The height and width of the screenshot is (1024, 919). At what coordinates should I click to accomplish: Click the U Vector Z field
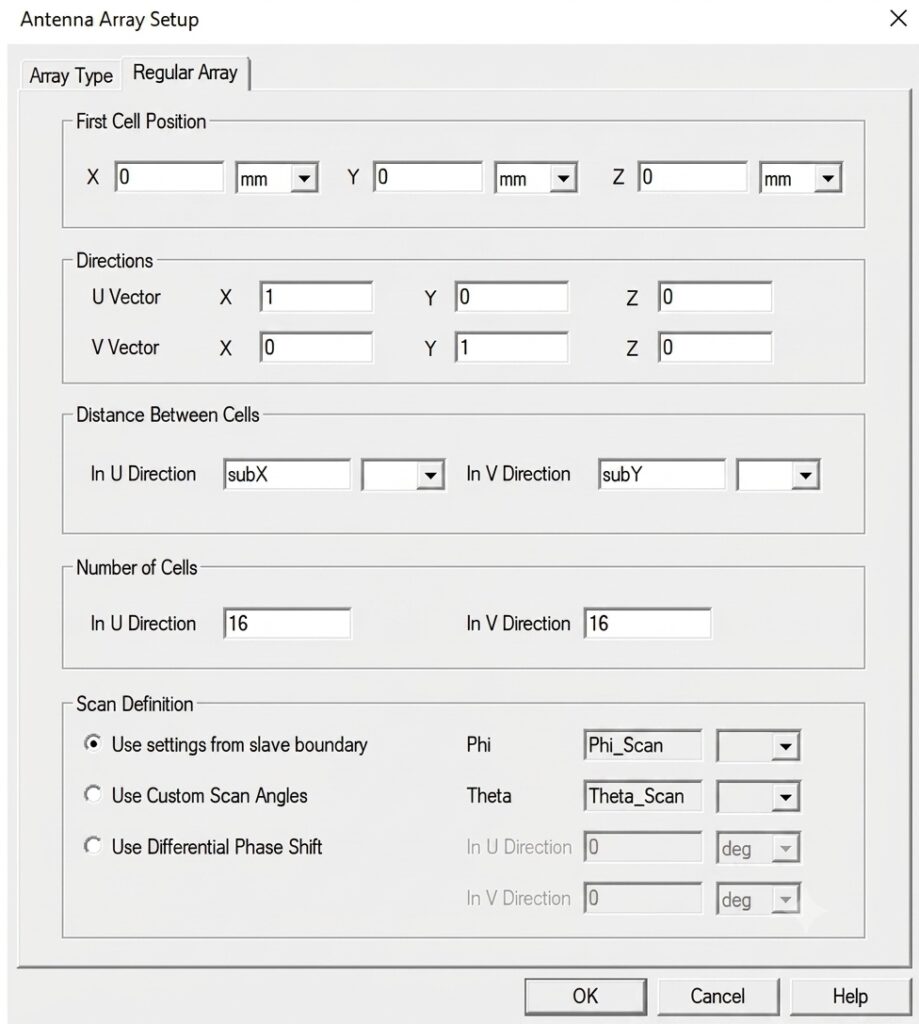point(715,297)
